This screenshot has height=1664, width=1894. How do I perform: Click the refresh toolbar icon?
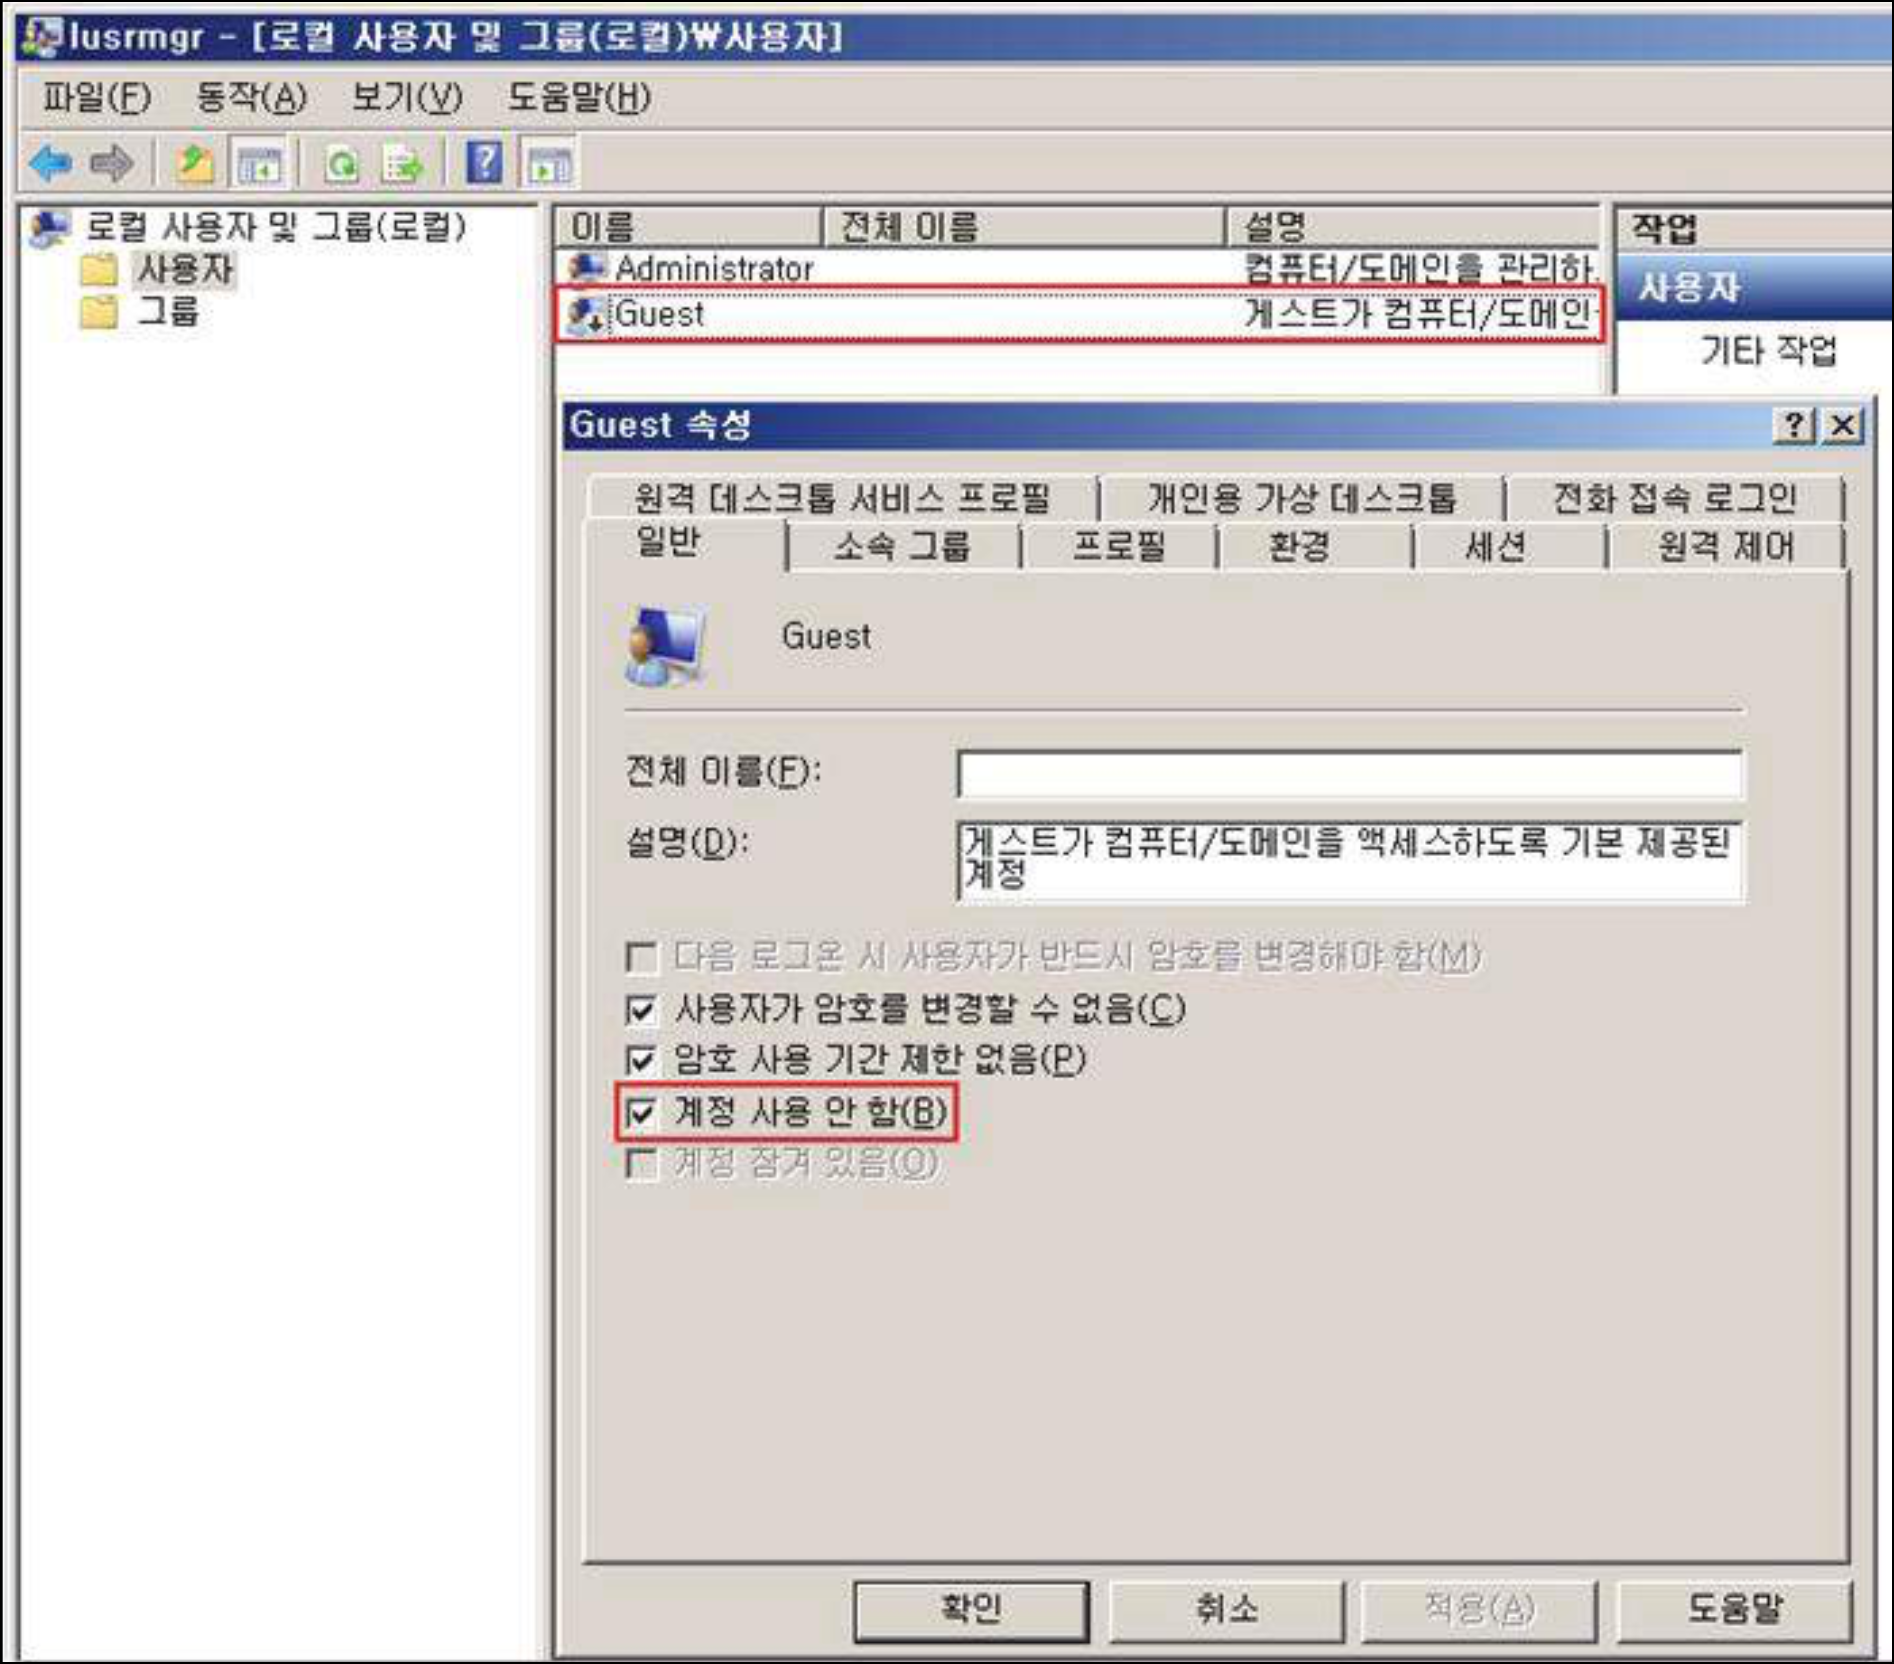[343, 164]
